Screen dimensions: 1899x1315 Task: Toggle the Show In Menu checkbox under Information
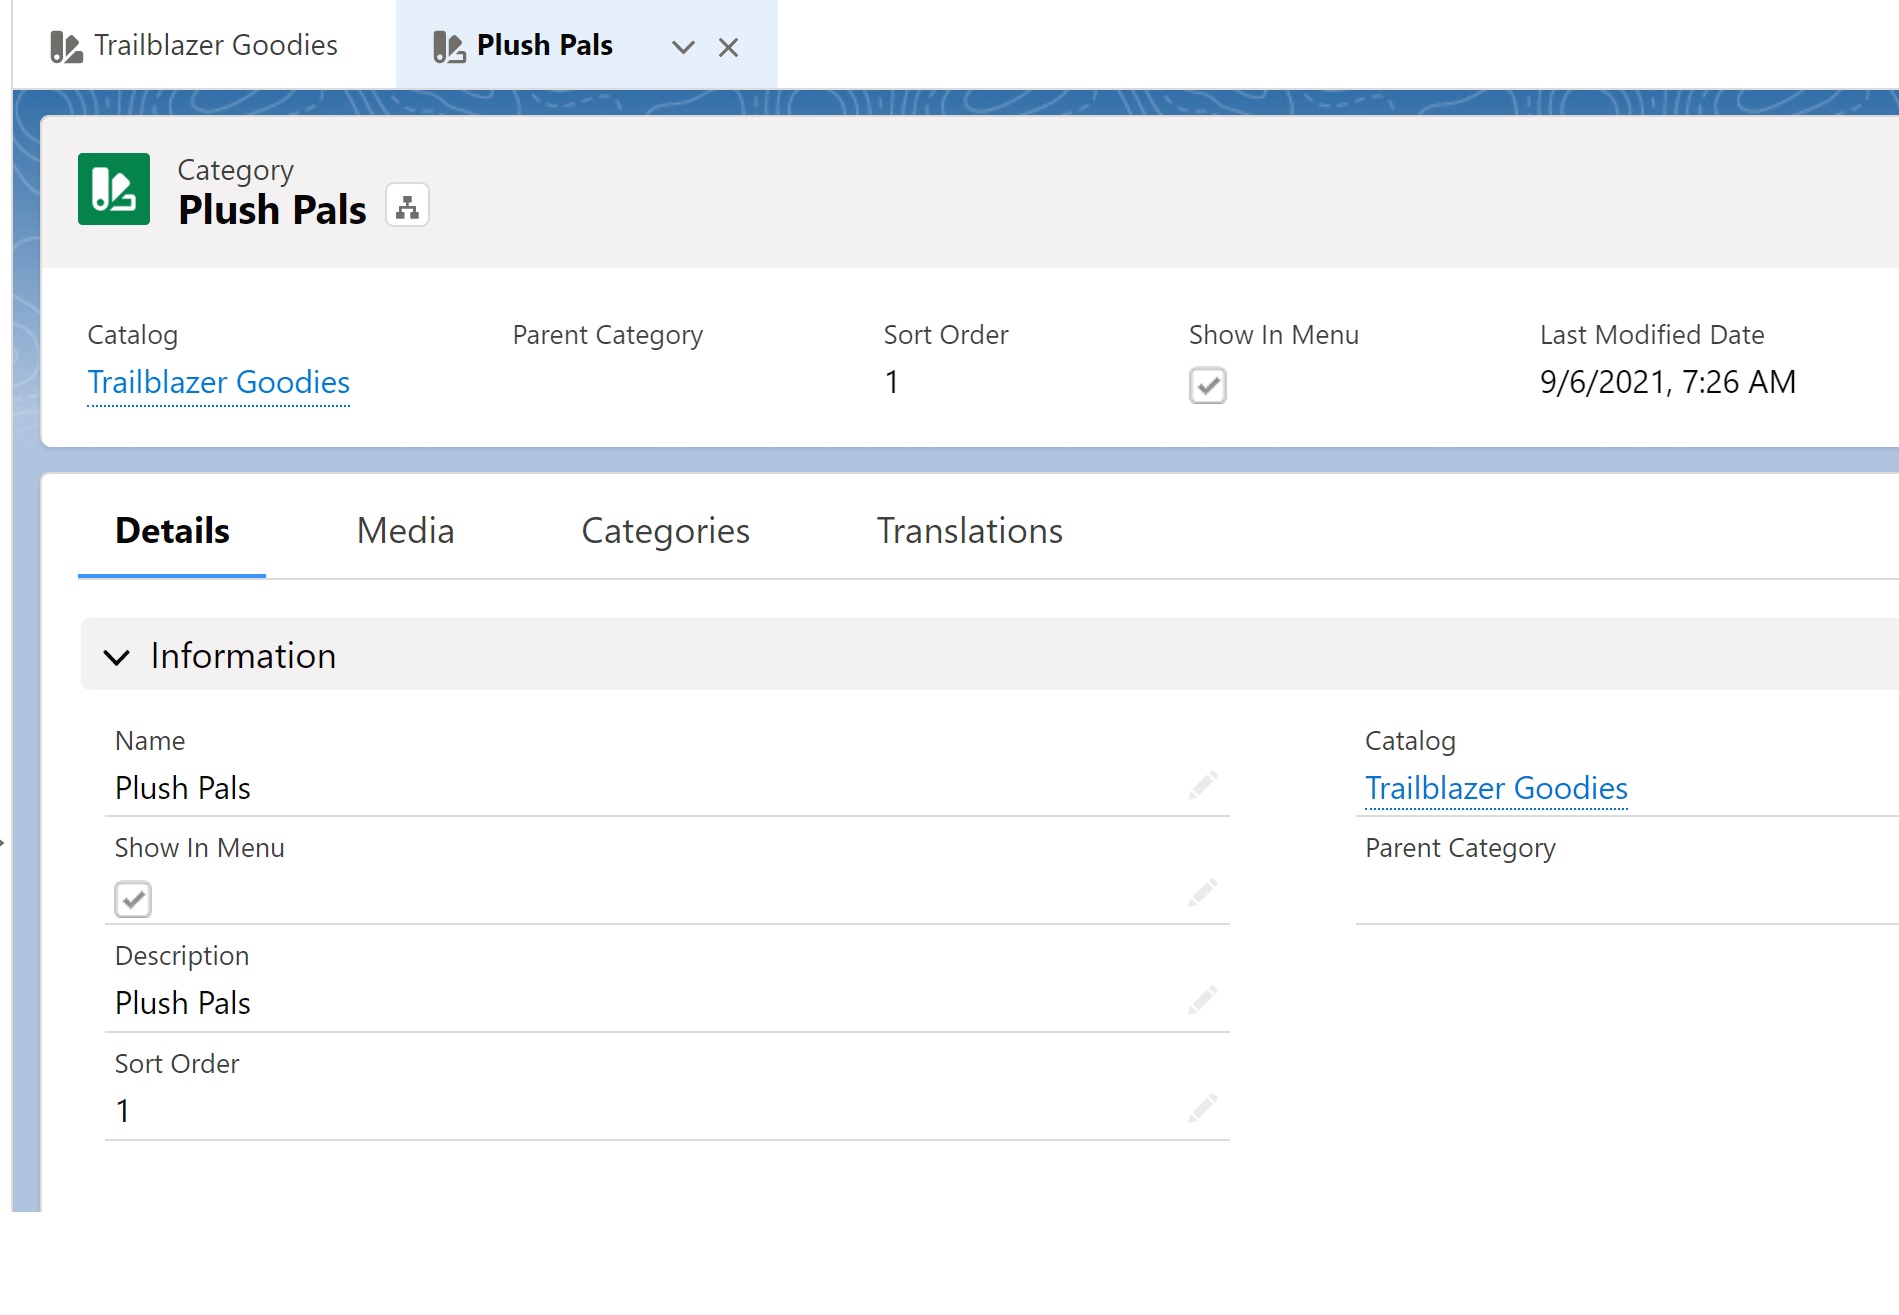133,899
